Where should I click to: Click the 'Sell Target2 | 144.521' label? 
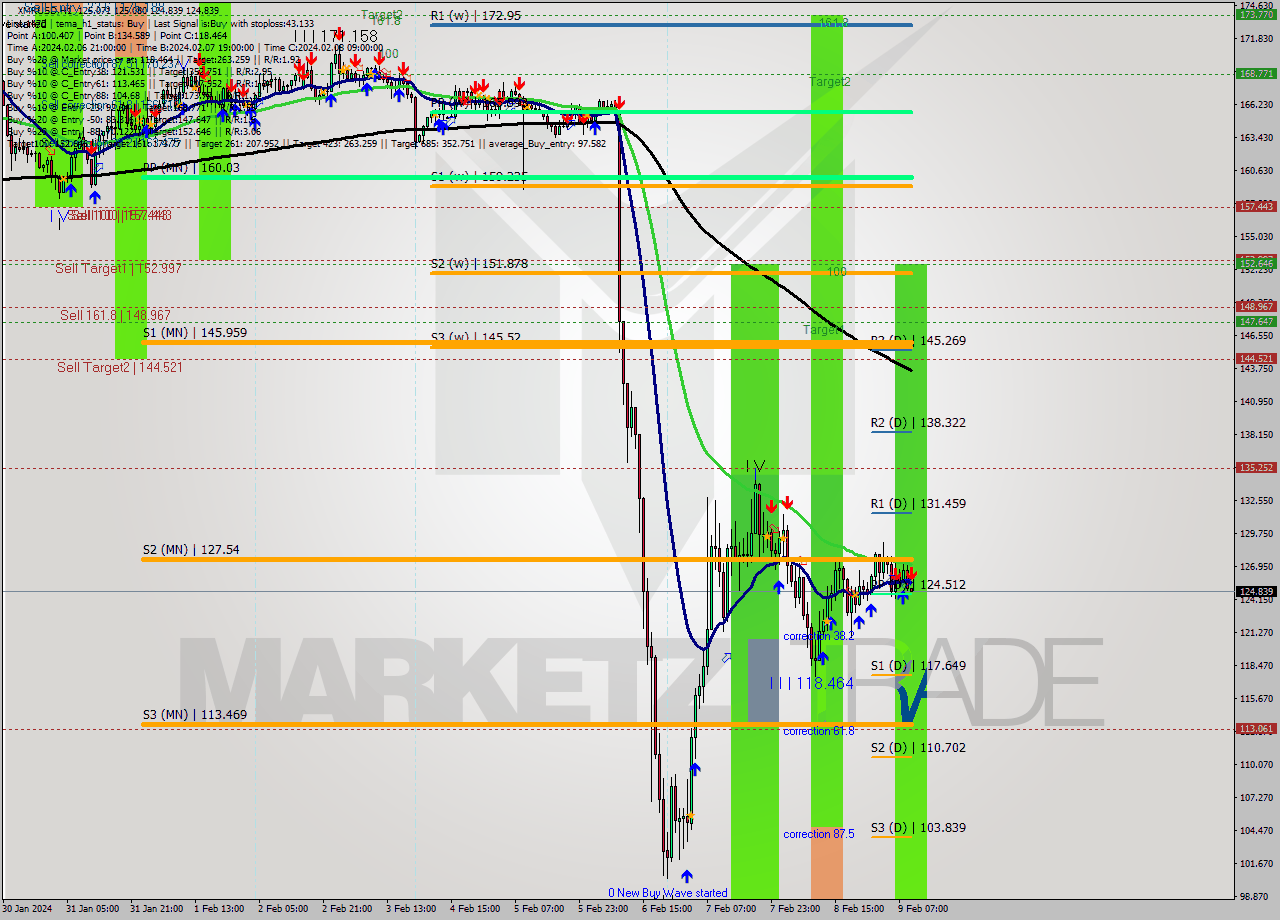pos(119,367)
